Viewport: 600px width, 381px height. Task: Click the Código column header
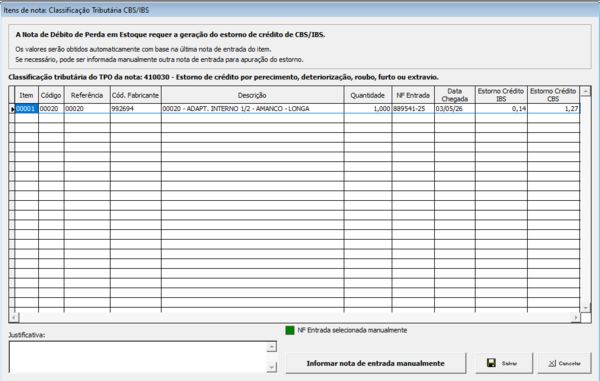51,95
